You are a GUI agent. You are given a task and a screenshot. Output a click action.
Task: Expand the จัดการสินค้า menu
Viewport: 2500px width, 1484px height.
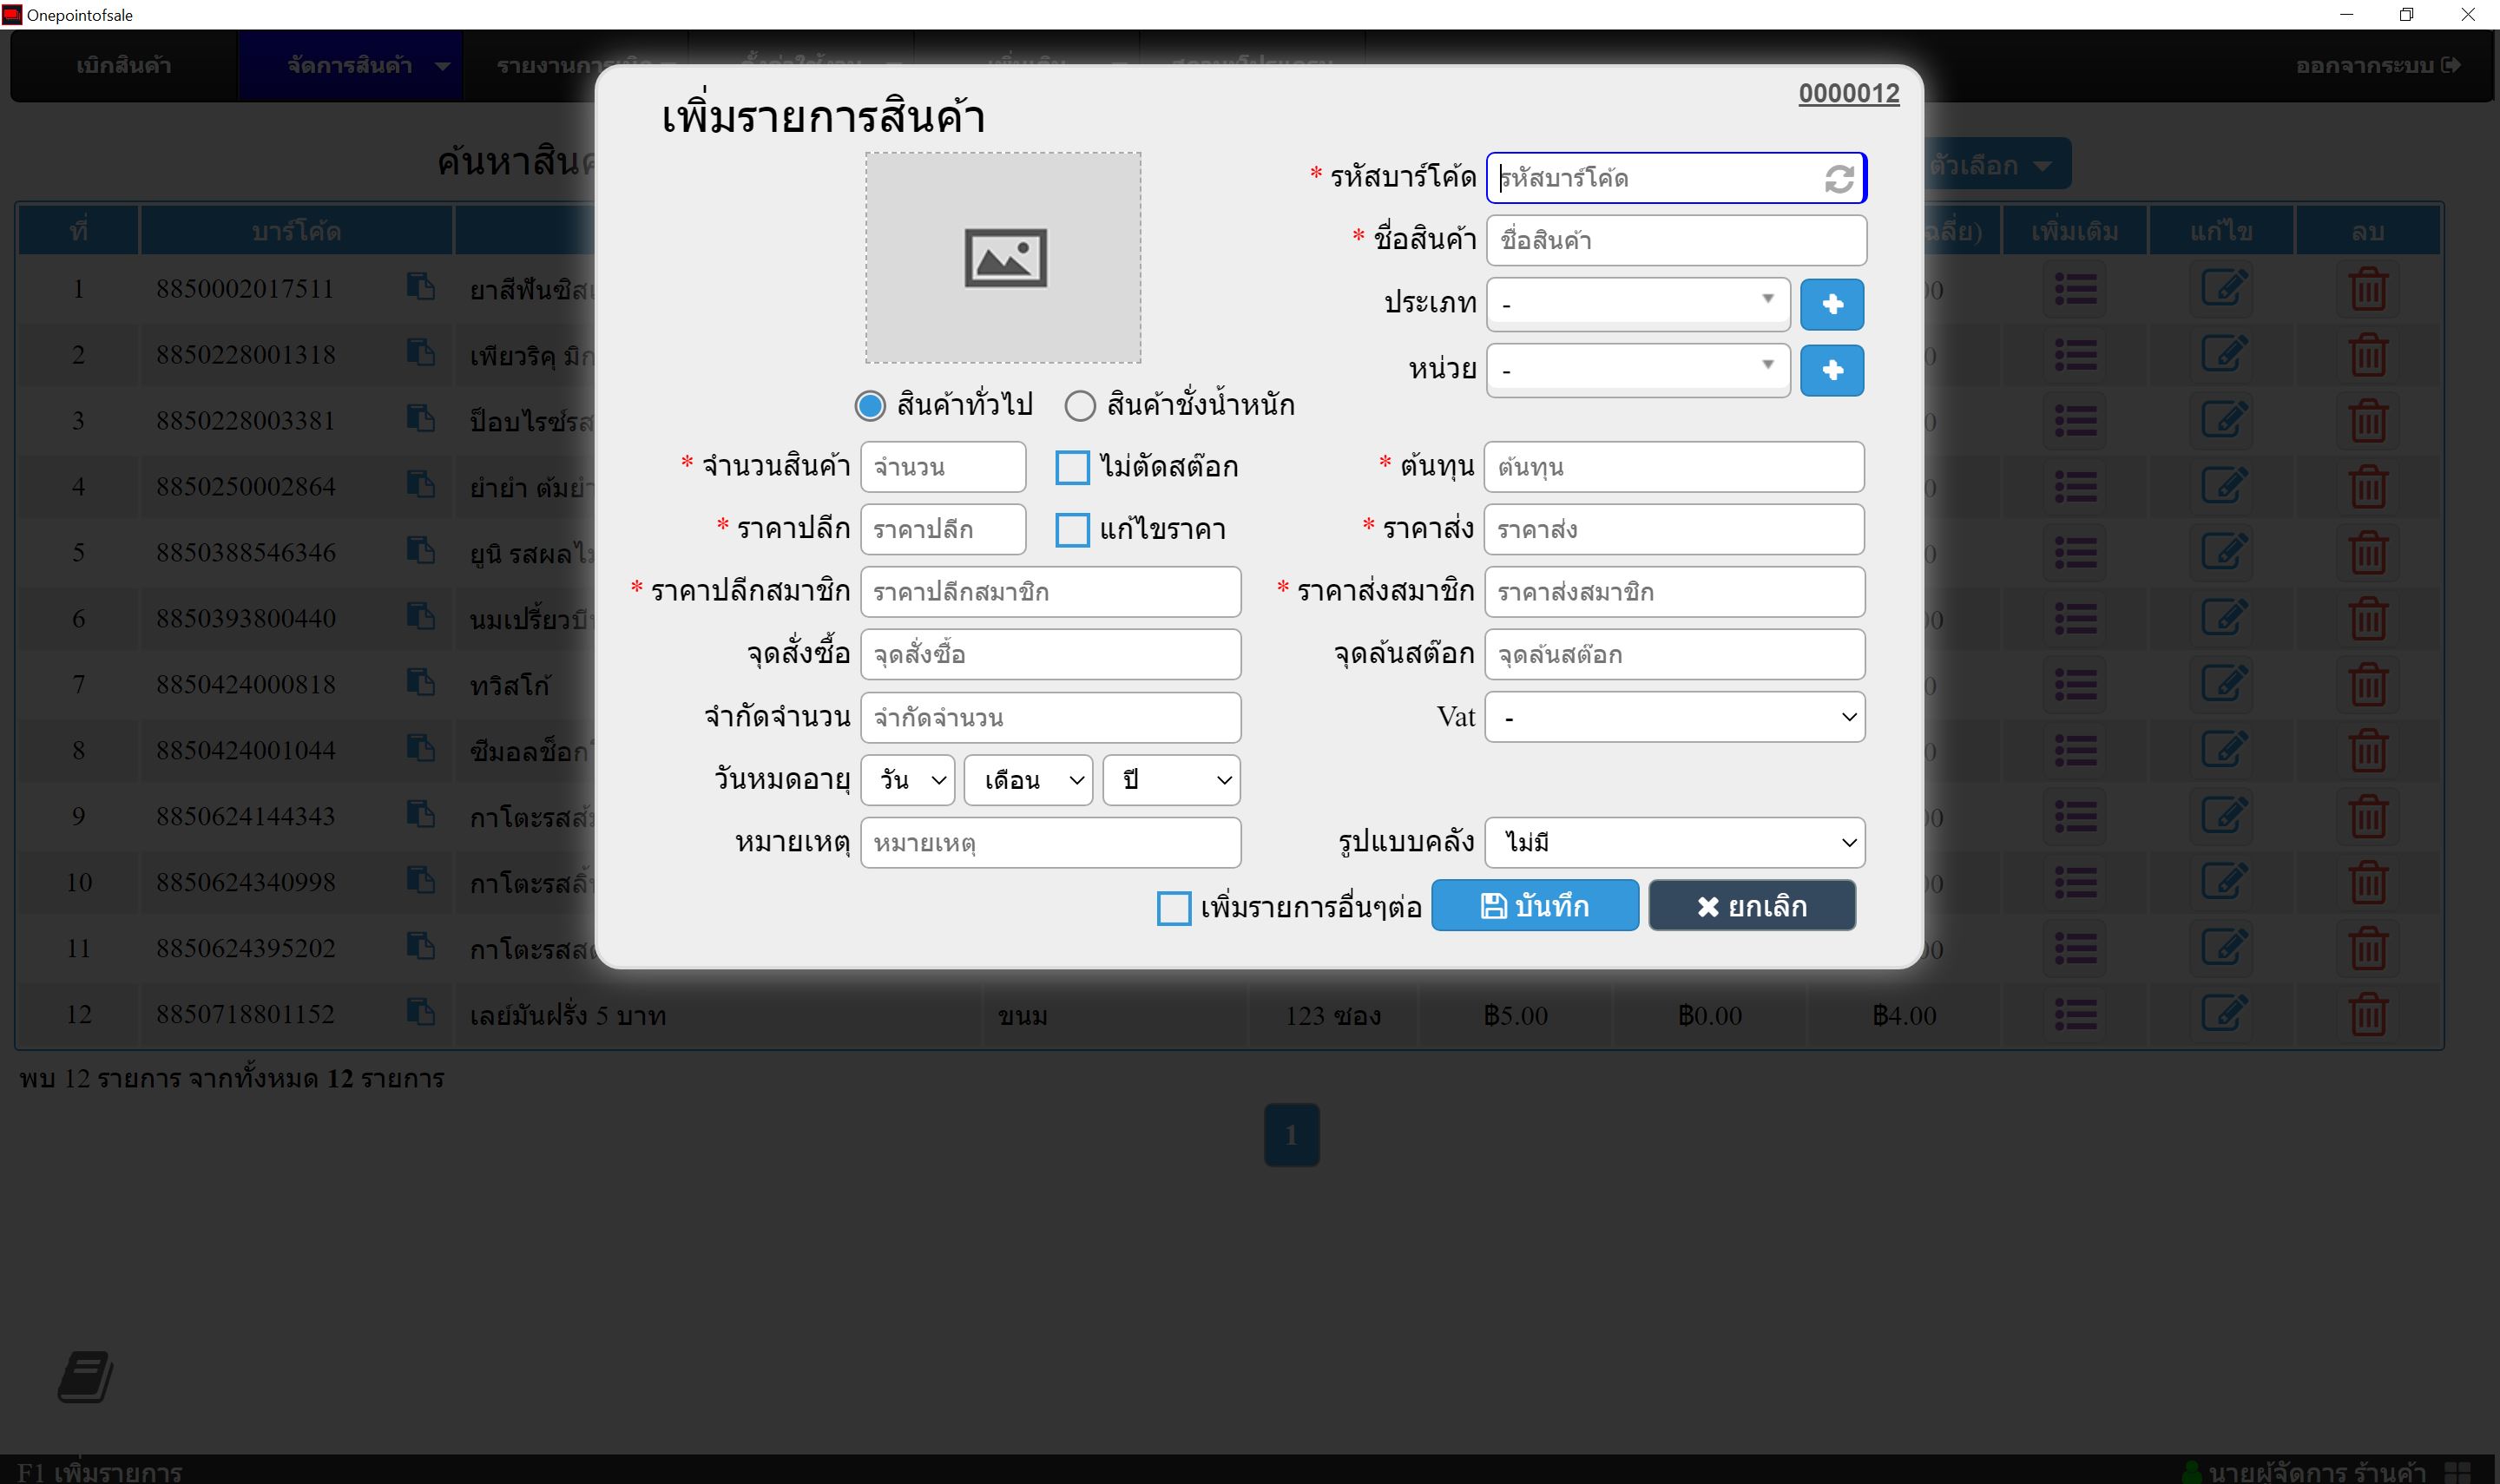350,66
